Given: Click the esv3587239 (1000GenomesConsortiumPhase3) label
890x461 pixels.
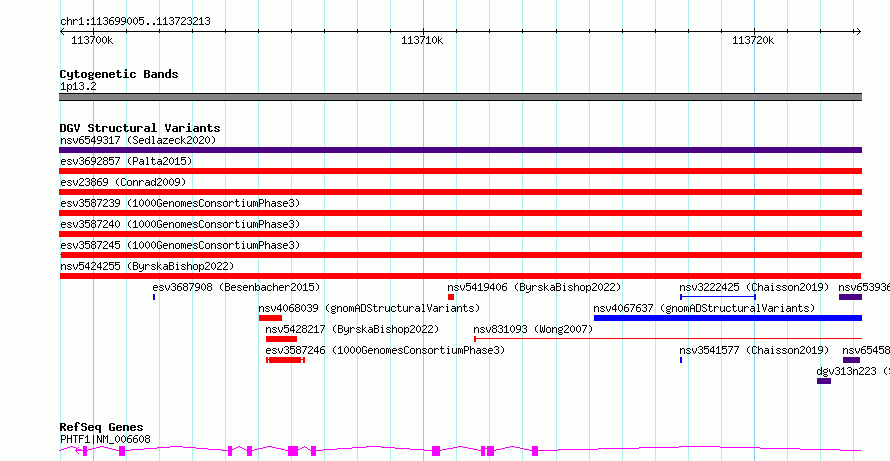Looking at the screenshot, I should [180, 203].
